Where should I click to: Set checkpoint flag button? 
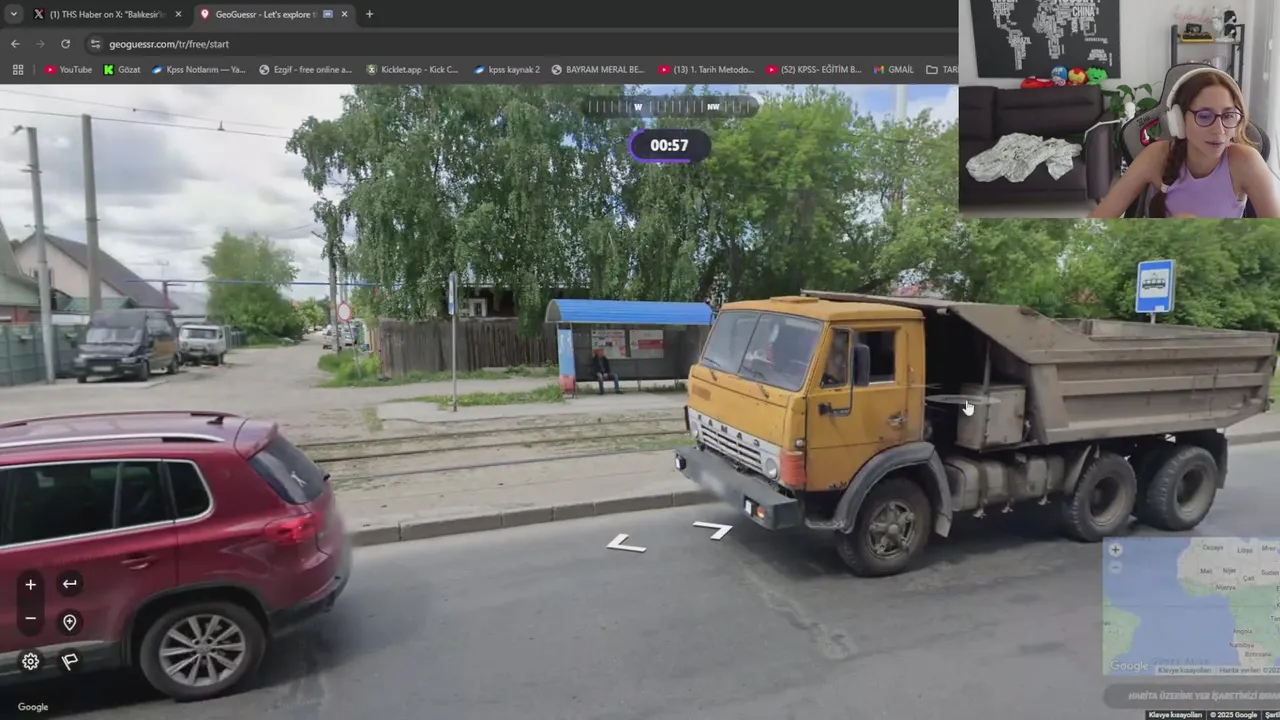pyautogui.click(x=69, y=661)
